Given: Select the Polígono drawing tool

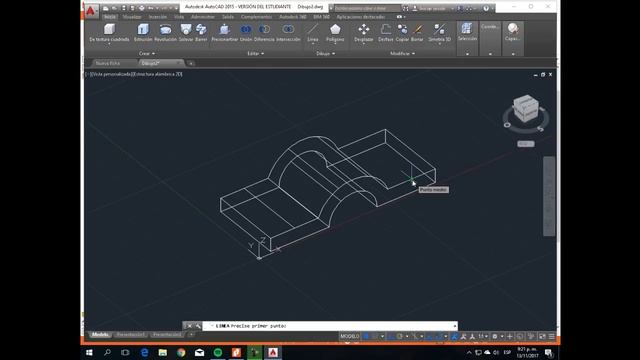Looking at the screenshot, I should pyautogui.click(x=335, y=33).
